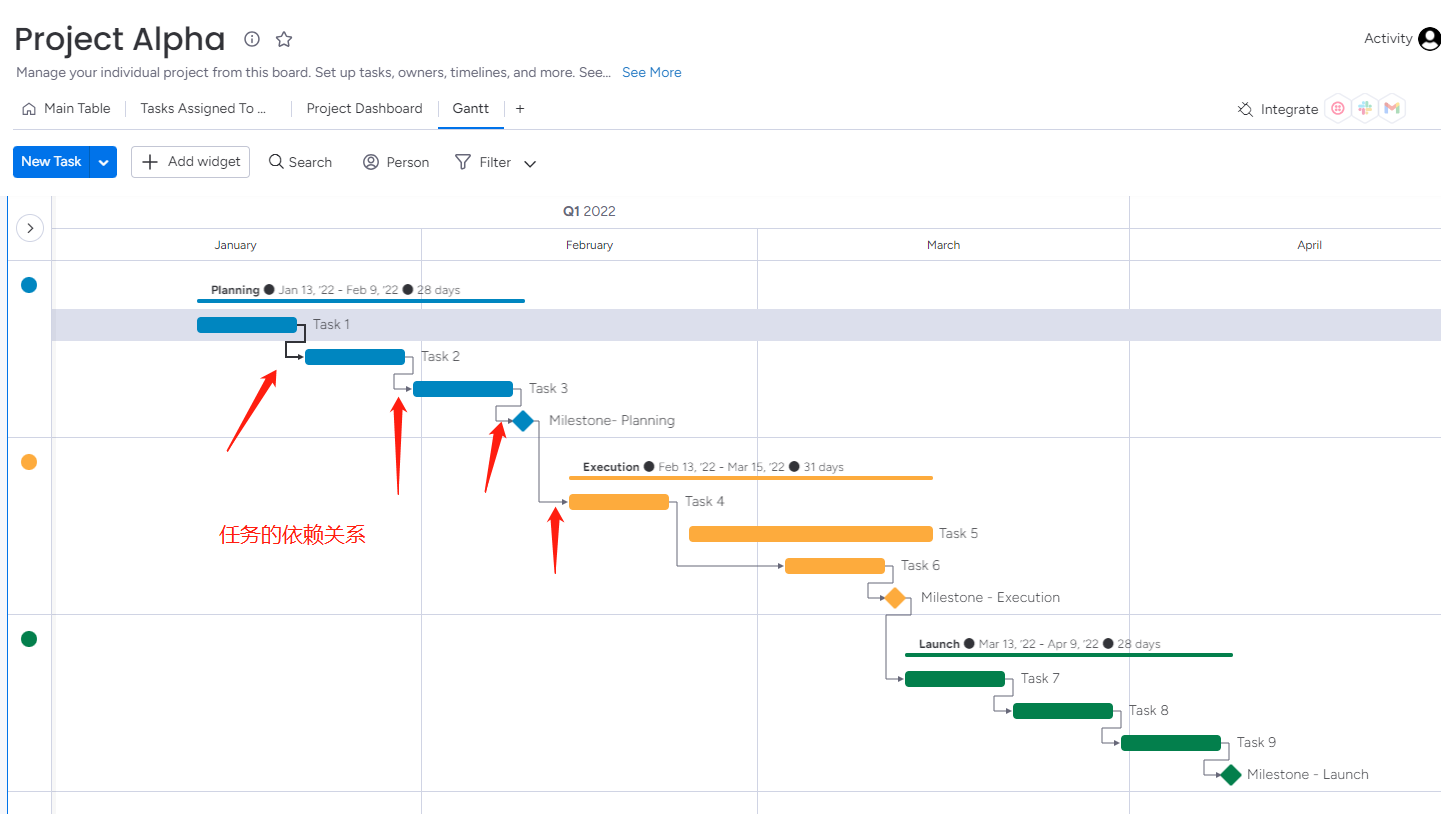This screenshot has width=1441, height=814.
Task: Click the orange Execution group color dot
Action: 29,462
